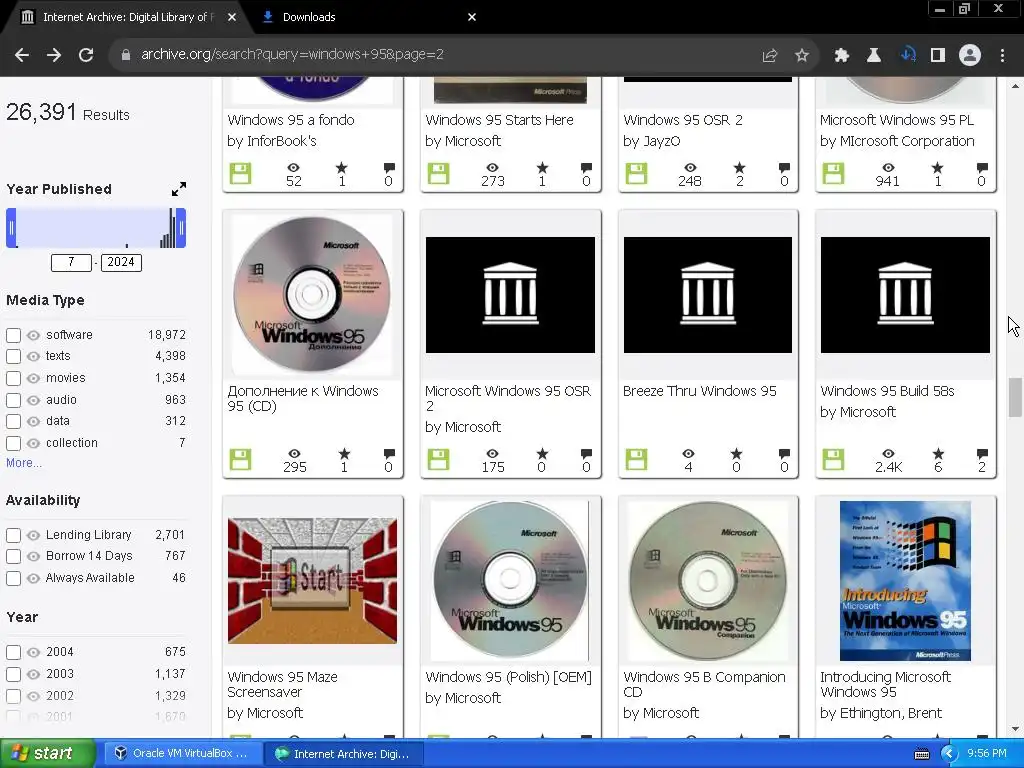Check the texts media type filter

click(x=13, y=357)
